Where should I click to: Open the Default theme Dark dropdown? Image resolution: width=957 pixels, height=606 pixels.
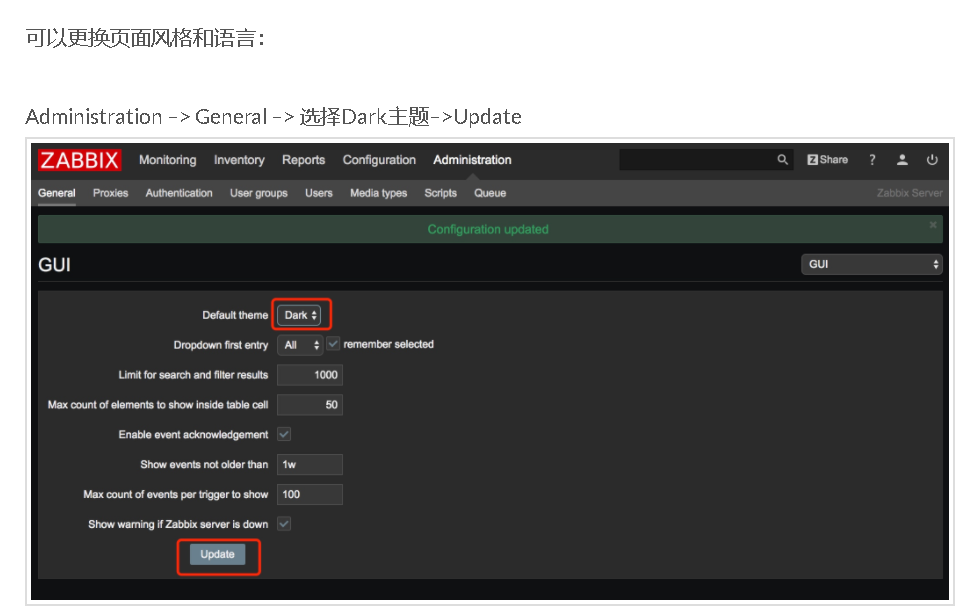coord(299,315)
